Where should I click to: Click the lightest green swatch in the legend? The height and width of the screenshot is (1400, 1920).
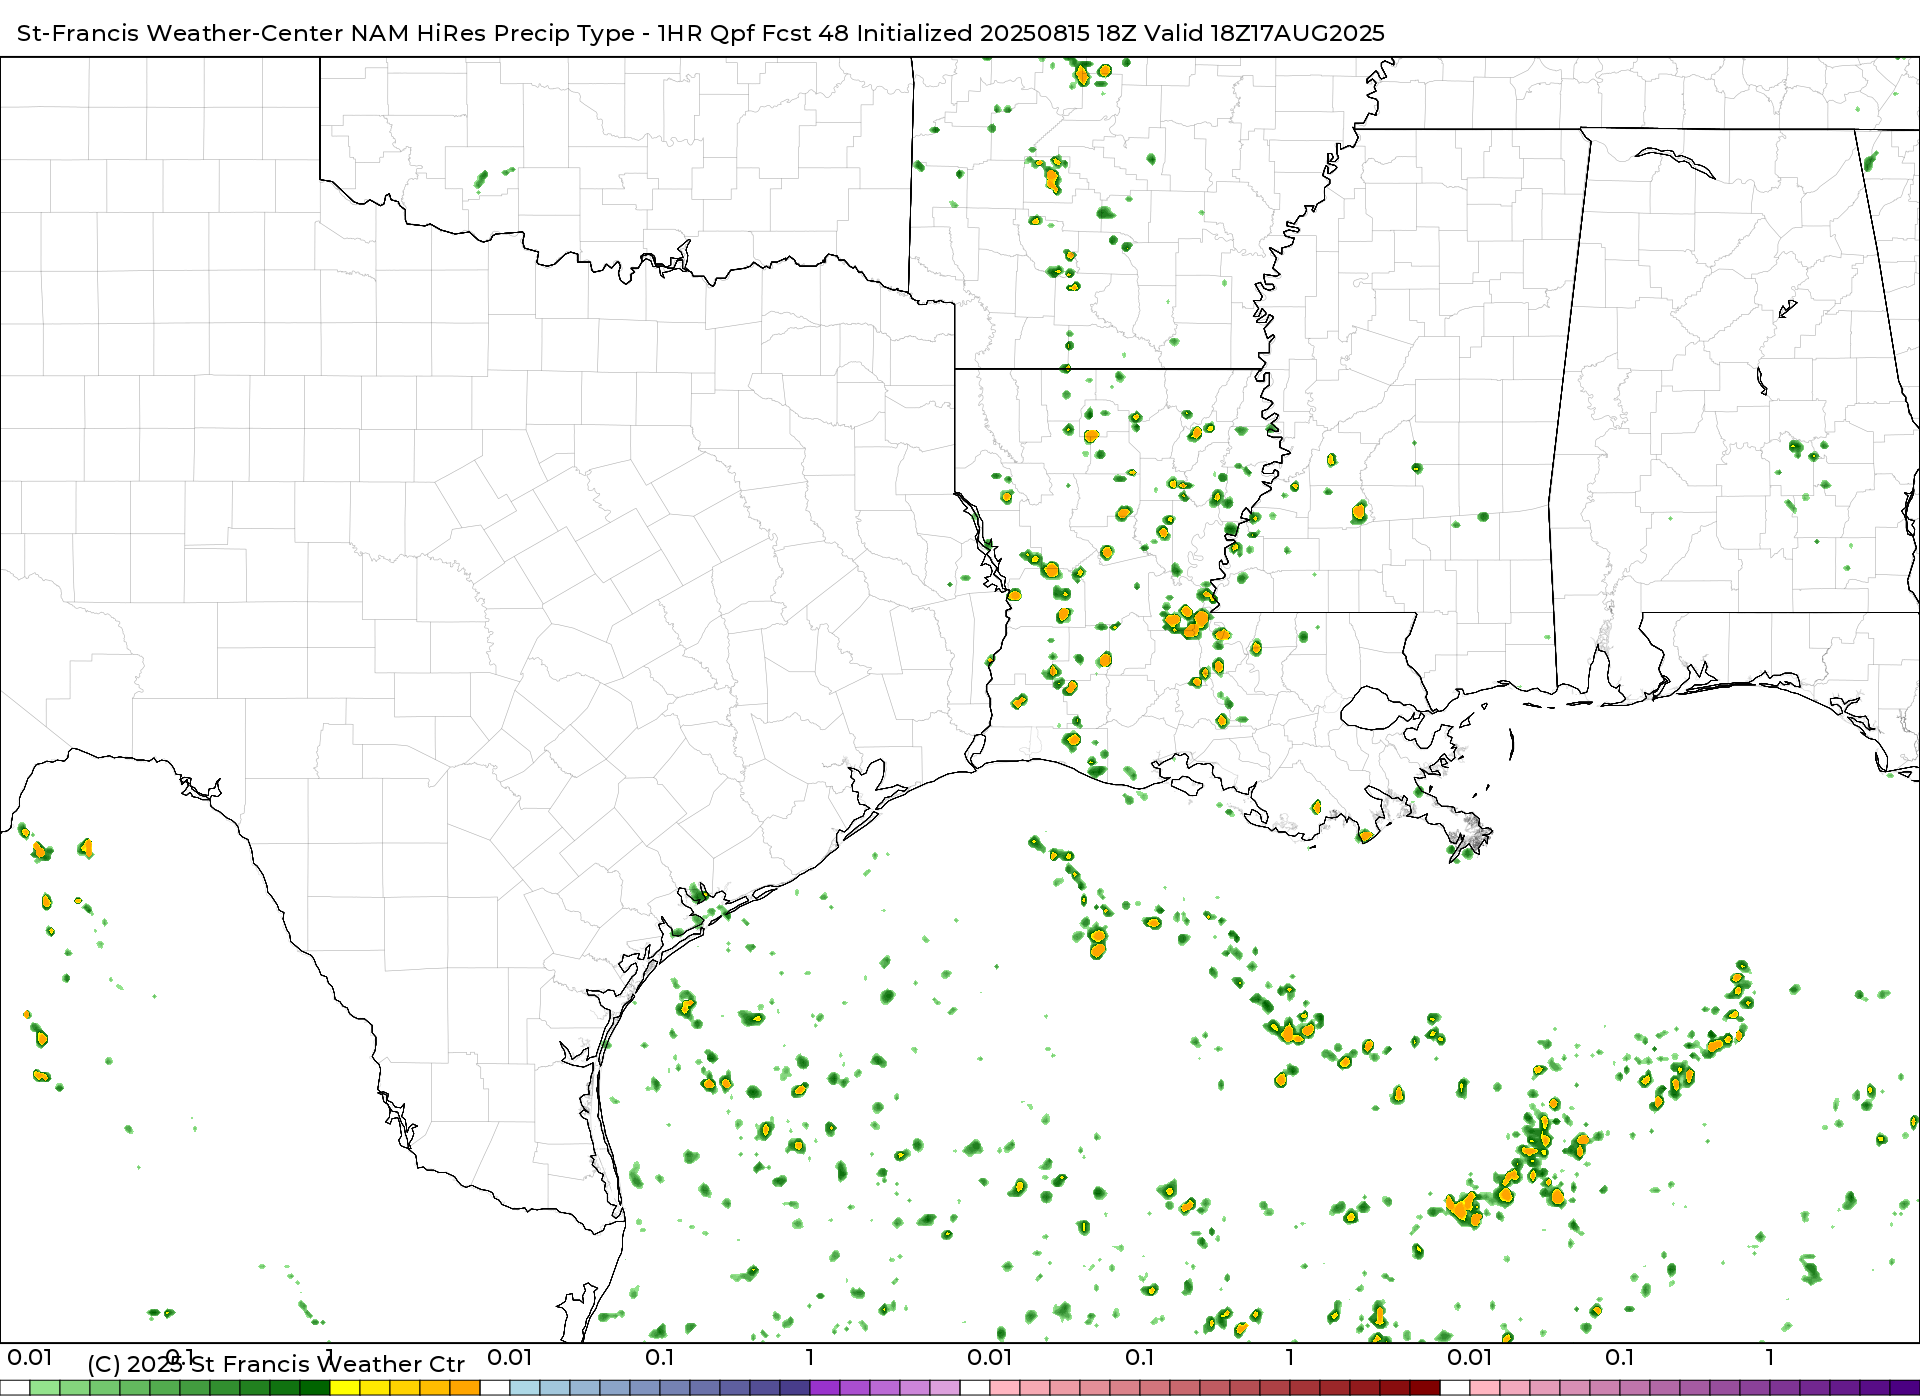point(45,1388)
